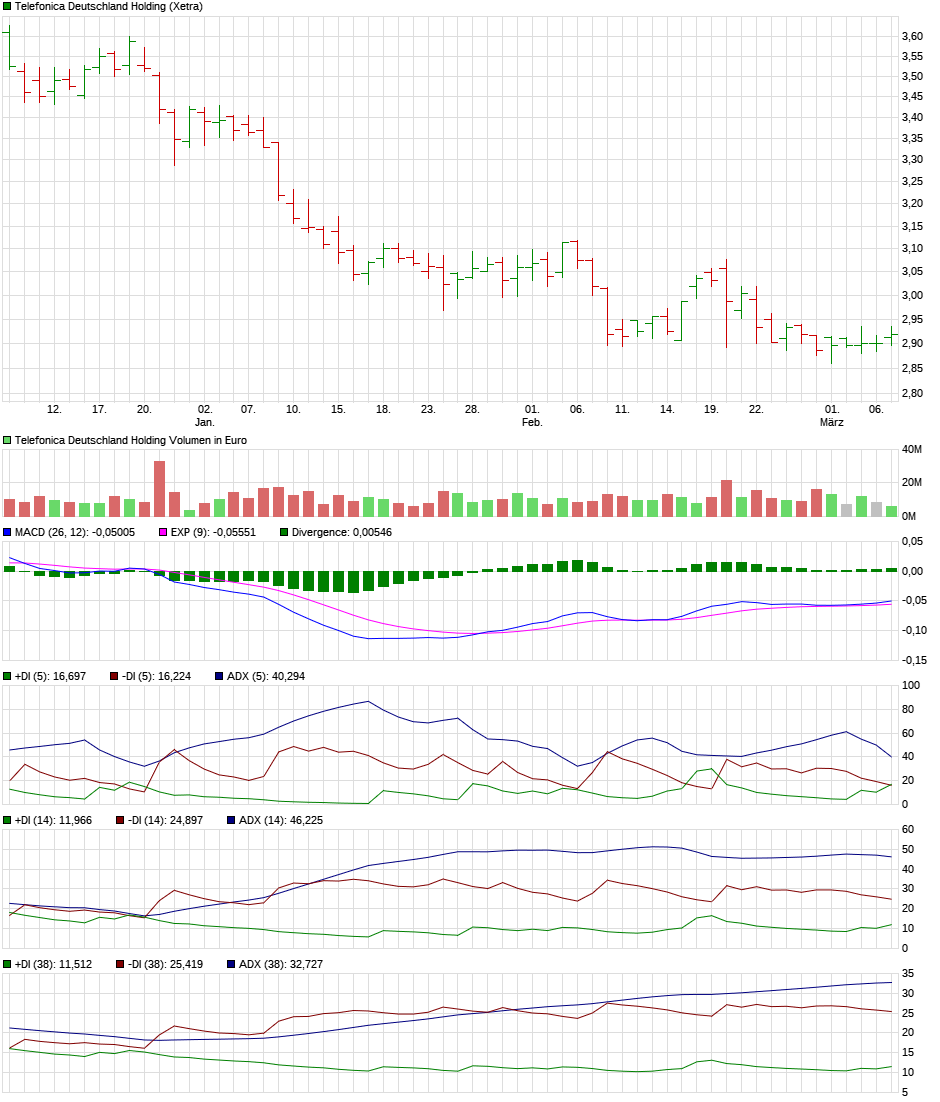Image resolution: width=940 pixels, height=1102 pixels.
Task: Click the green legend square for Telefonica Deutschland Holding (Xetra)
Action: pyautogui.click(x=6, y=7)
